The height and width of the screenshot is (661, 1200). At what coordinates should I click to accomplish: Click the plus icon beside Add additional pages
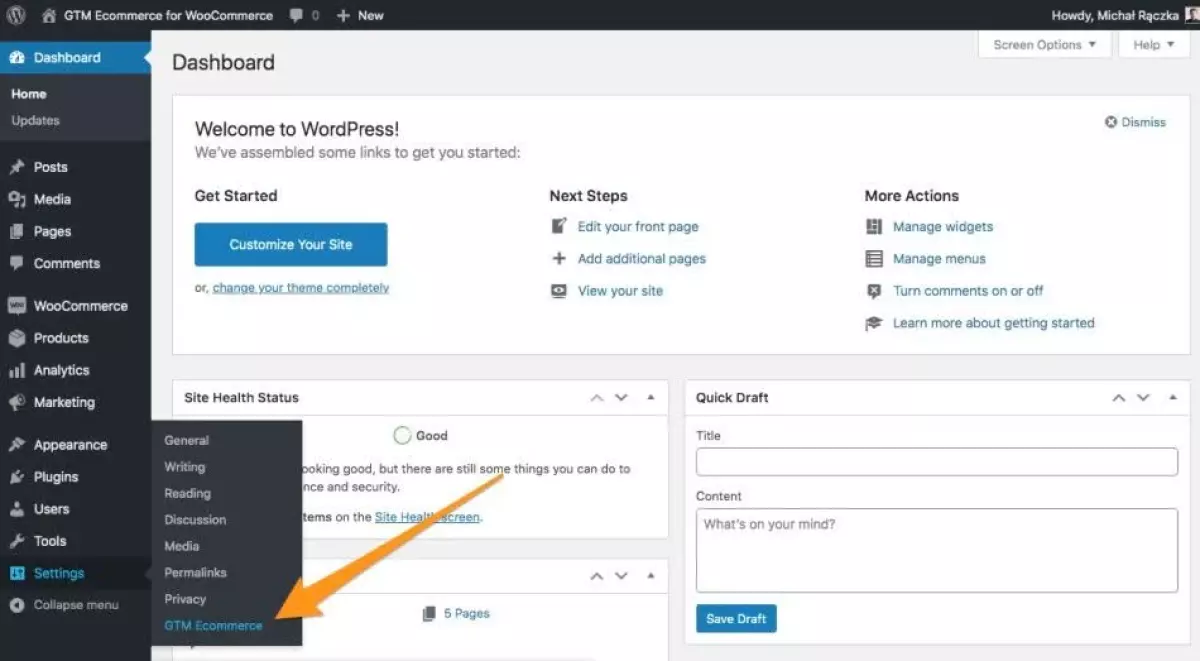click(x=560, y=258)
